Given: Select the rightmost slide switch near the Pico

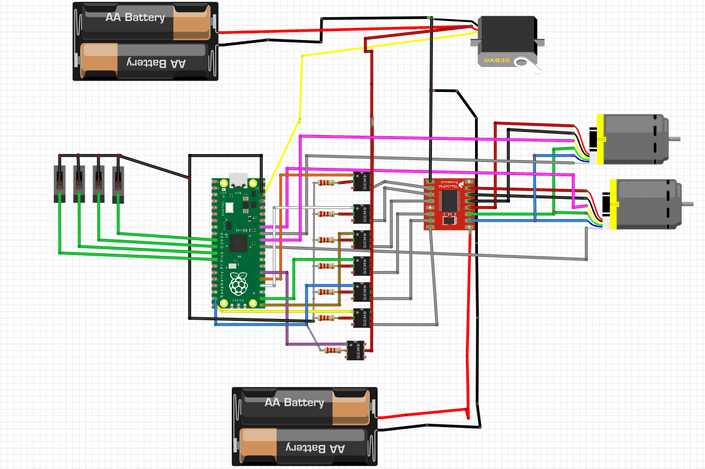Looking at the screenshot, I should click(118, 183).
